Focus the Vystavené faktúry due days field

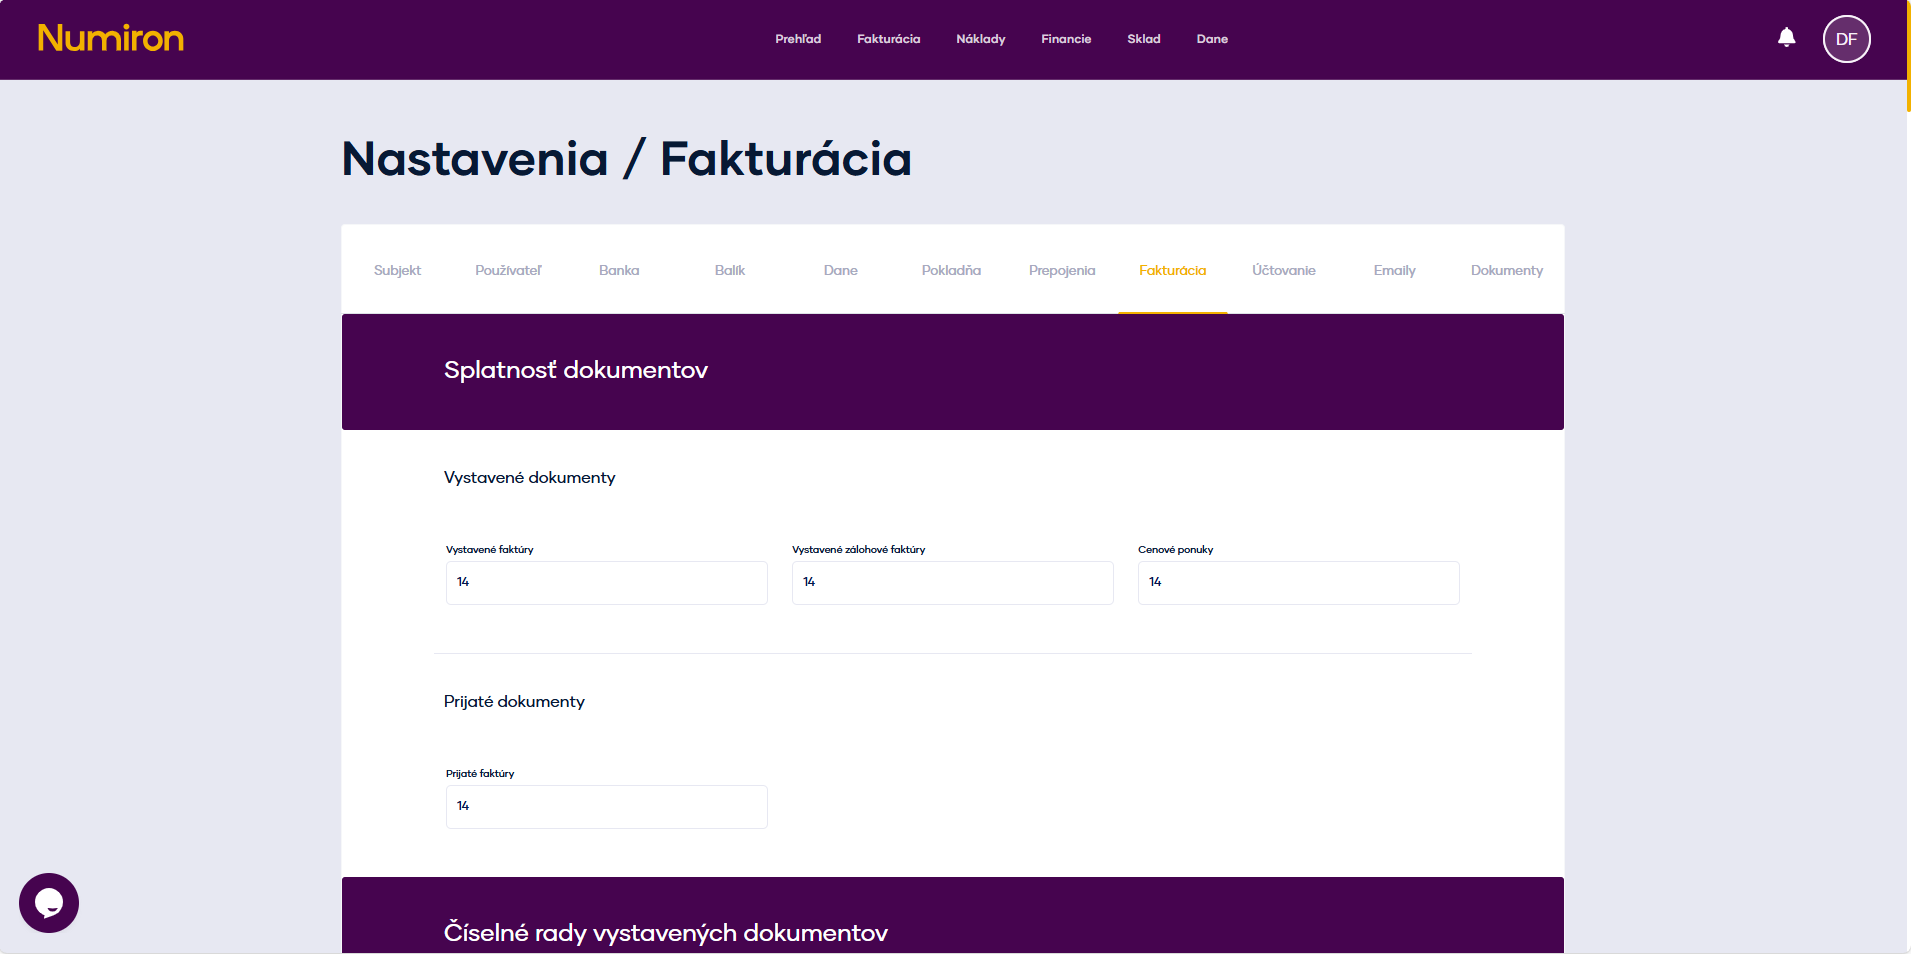click(606, 582)
